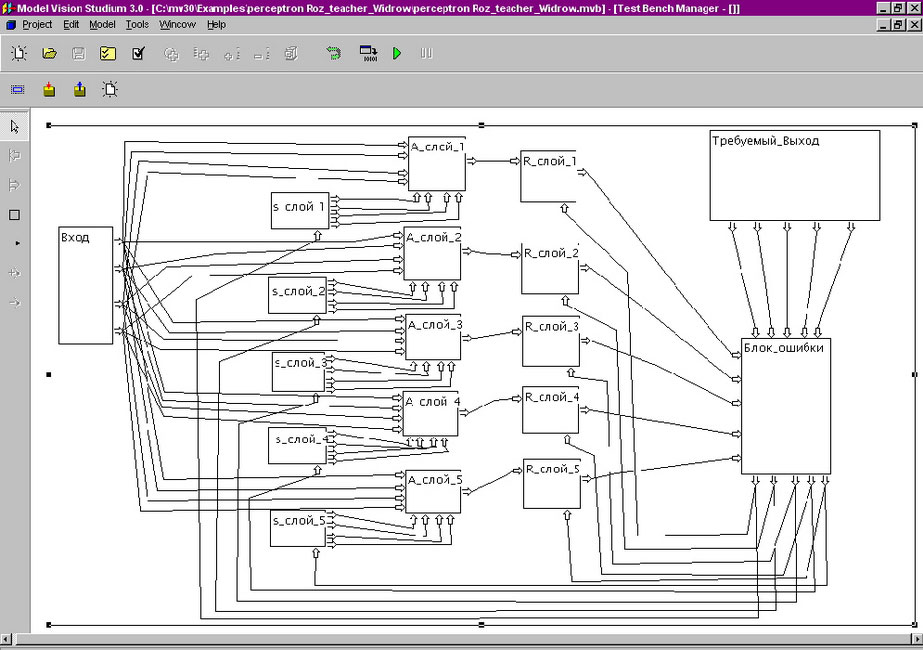
Task: Select the square block drawing tool
Action: point(14,215)
